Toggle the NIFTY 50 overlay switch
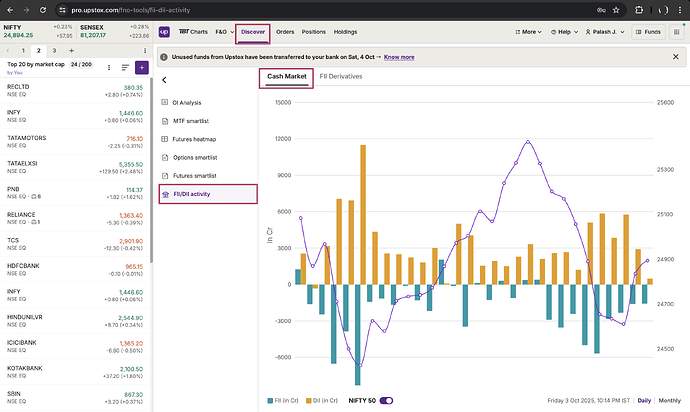The image size is (690, 412). (386, 401)
